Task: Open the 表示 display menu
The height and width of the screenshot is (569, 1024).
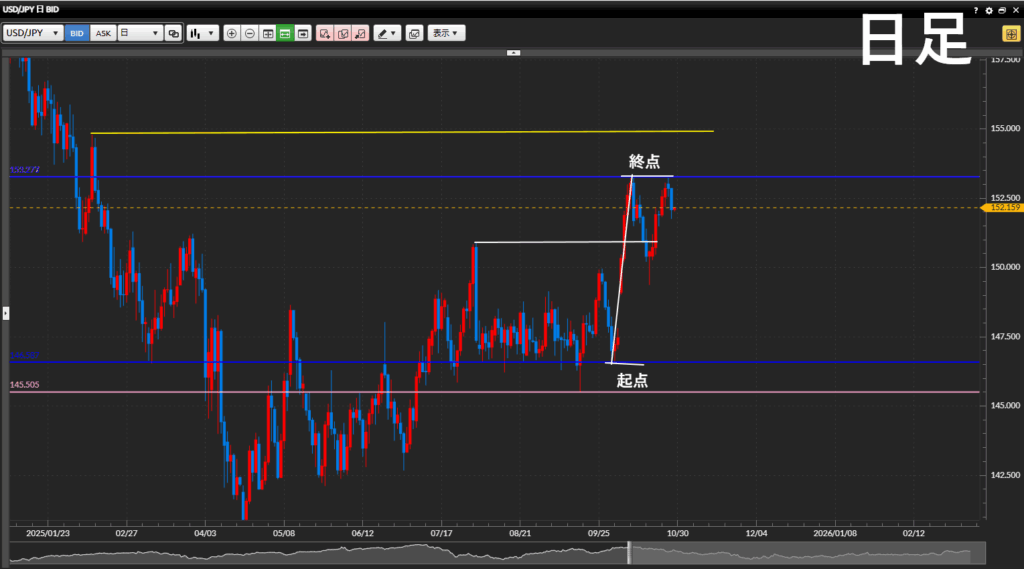Action: [x=446, y=33]
